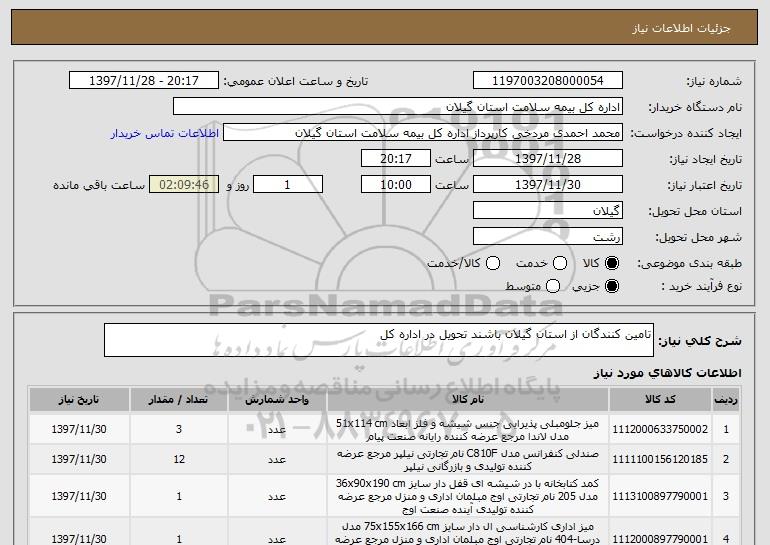
Task: Click the نام کالا column header
Action: (x=468, y=400)
